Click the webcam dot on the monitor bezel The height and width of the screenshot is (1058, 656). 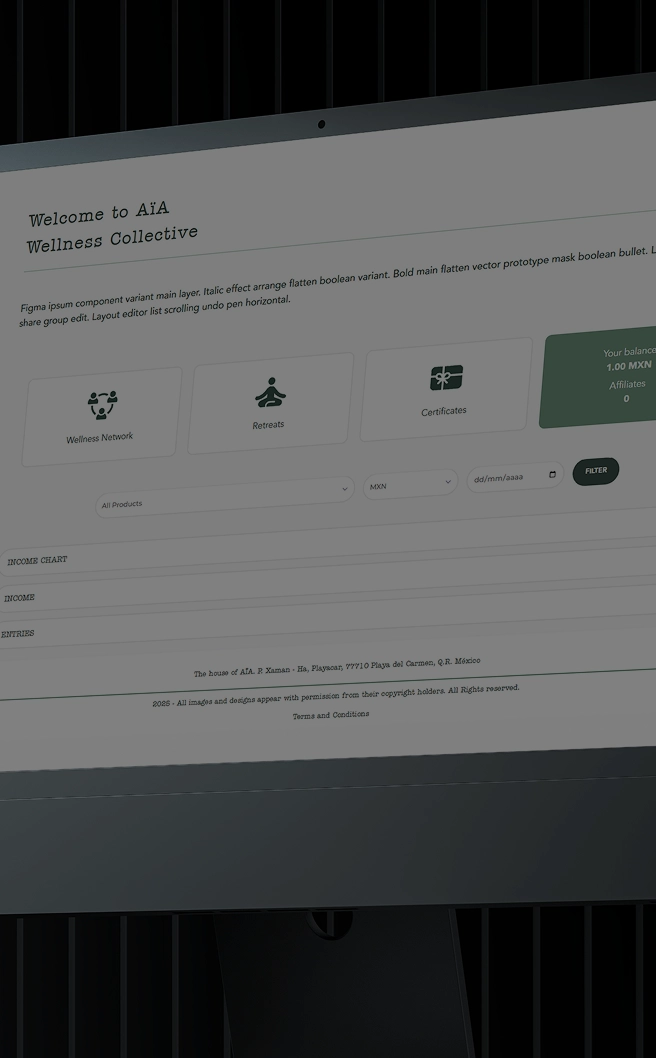(321, 125)
